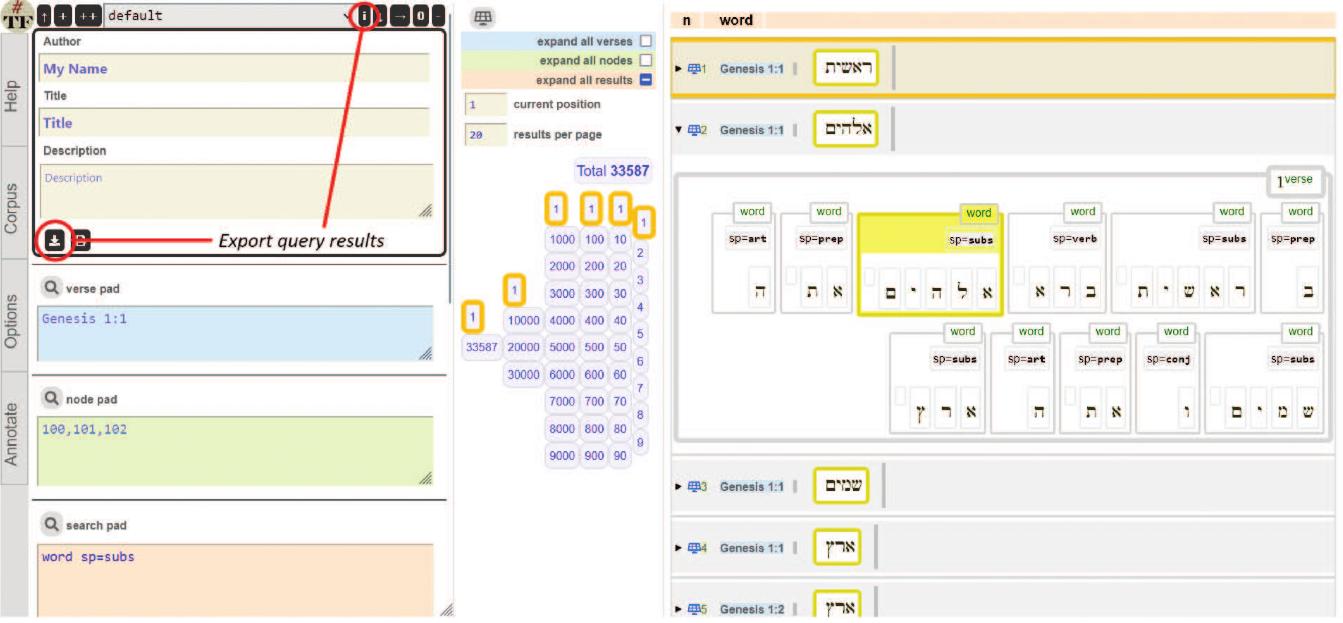Click the export query results download icon
The width and height of the screenshot is (1343, 623).
[55, 240]
